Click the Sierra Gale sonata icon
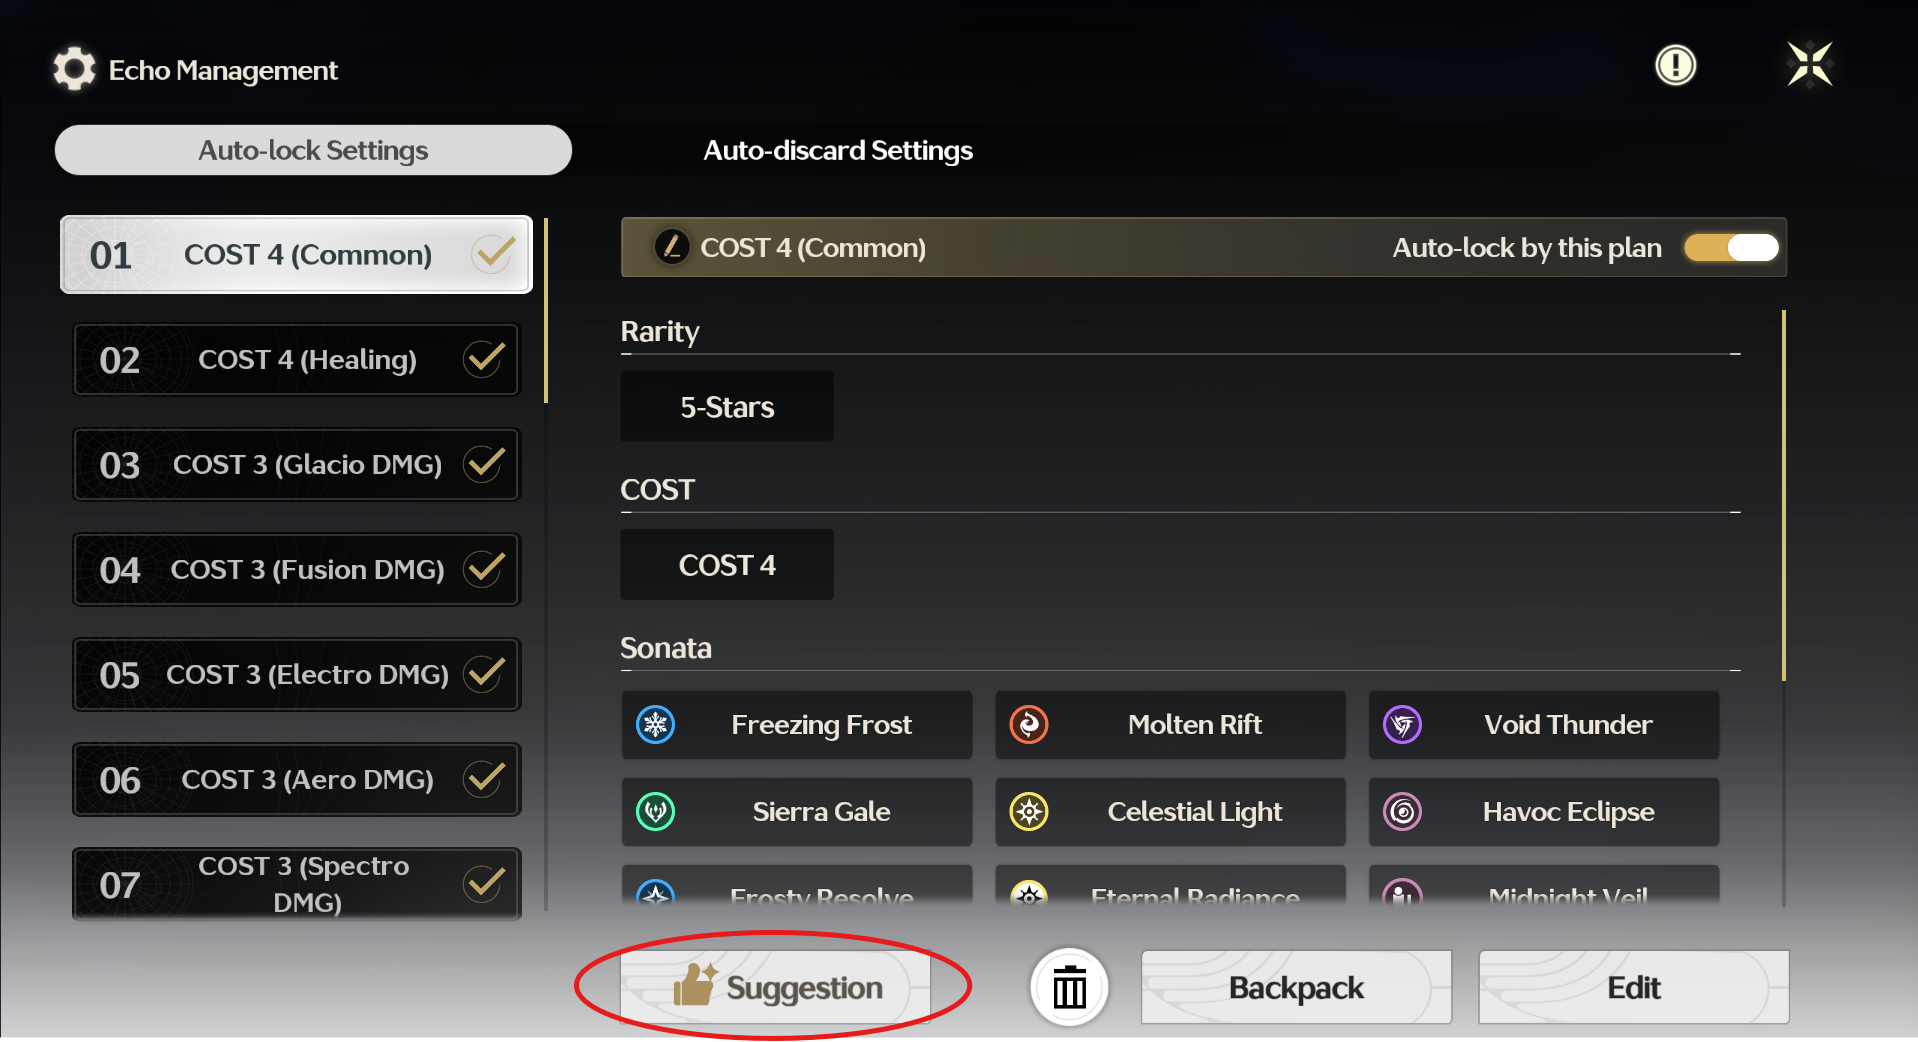 click(x=656, y=812)
